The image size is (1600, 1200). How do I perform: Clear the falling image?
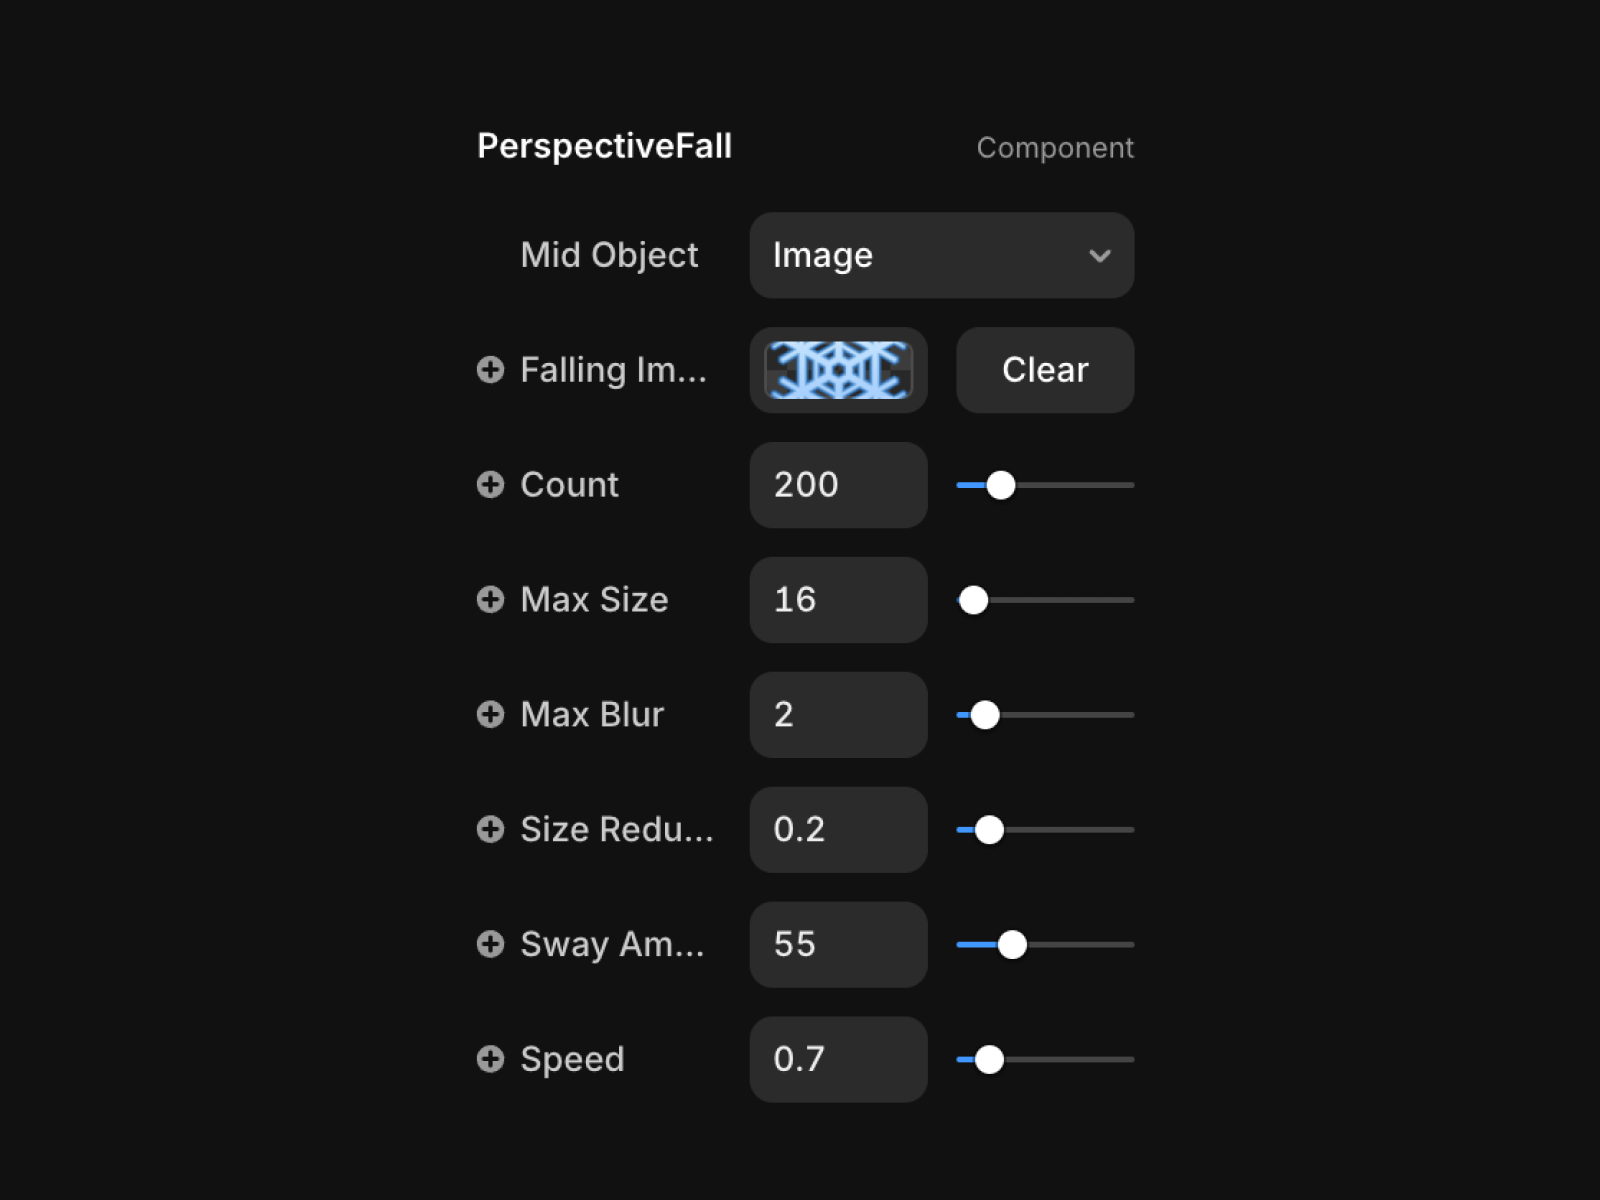pos(1045,370)
